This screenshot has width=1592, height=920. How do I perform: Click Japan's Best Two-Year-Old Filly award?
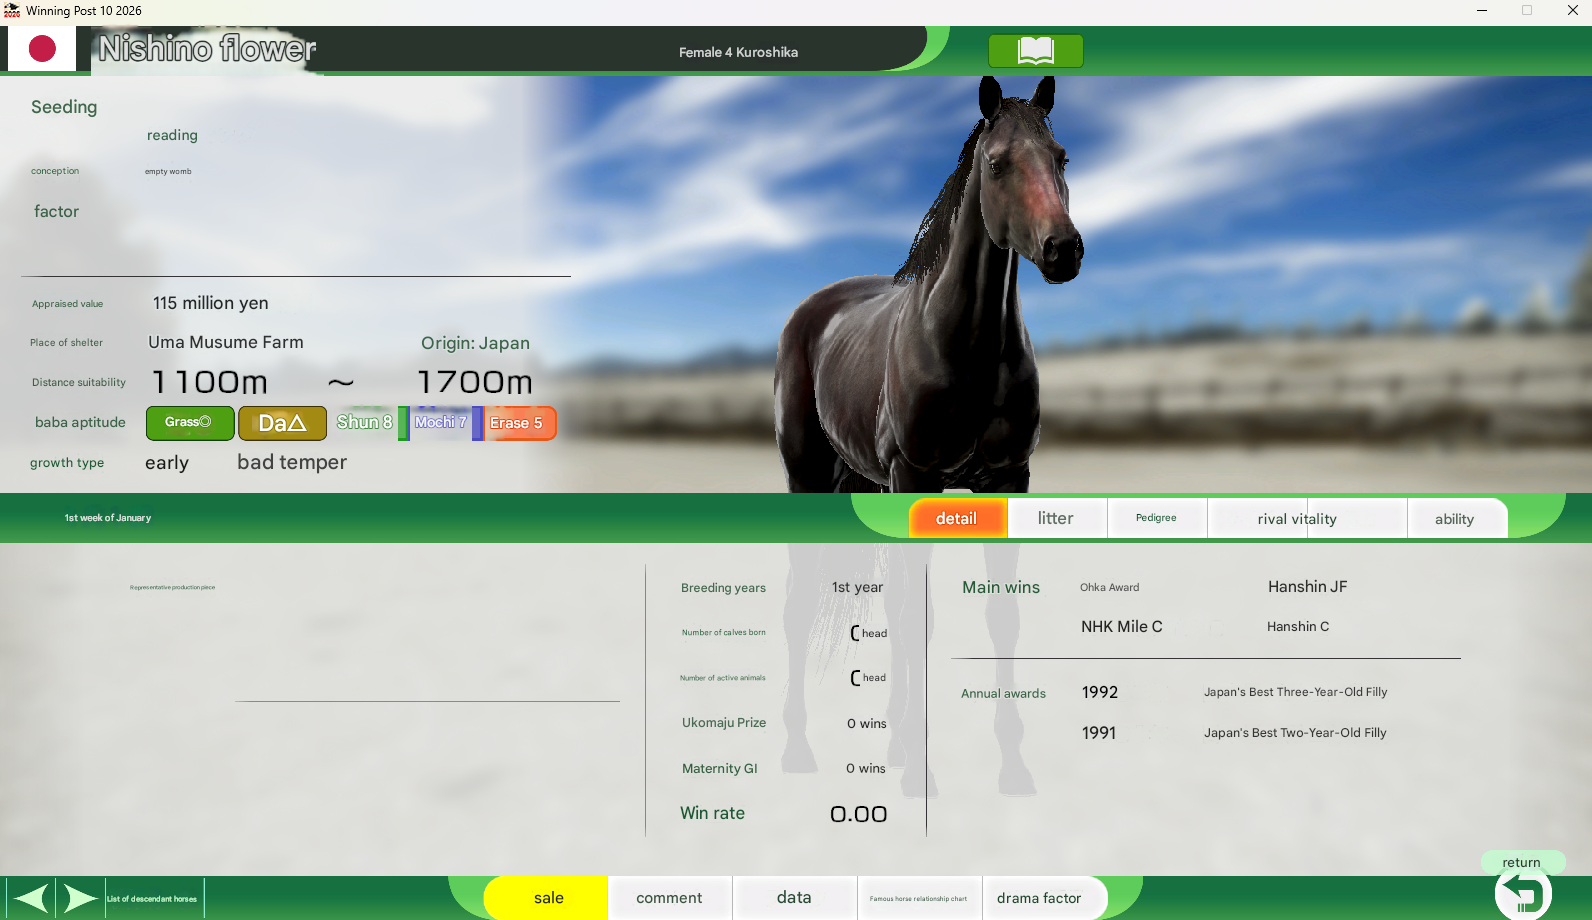[1296, 733]
